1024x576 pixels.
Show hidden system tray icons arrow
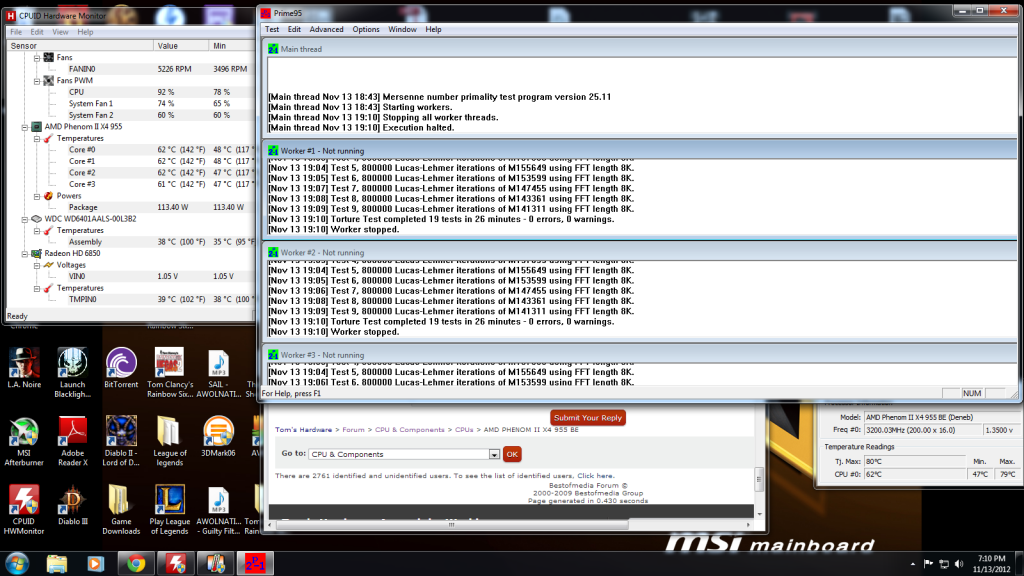click(x=912, y=564)
